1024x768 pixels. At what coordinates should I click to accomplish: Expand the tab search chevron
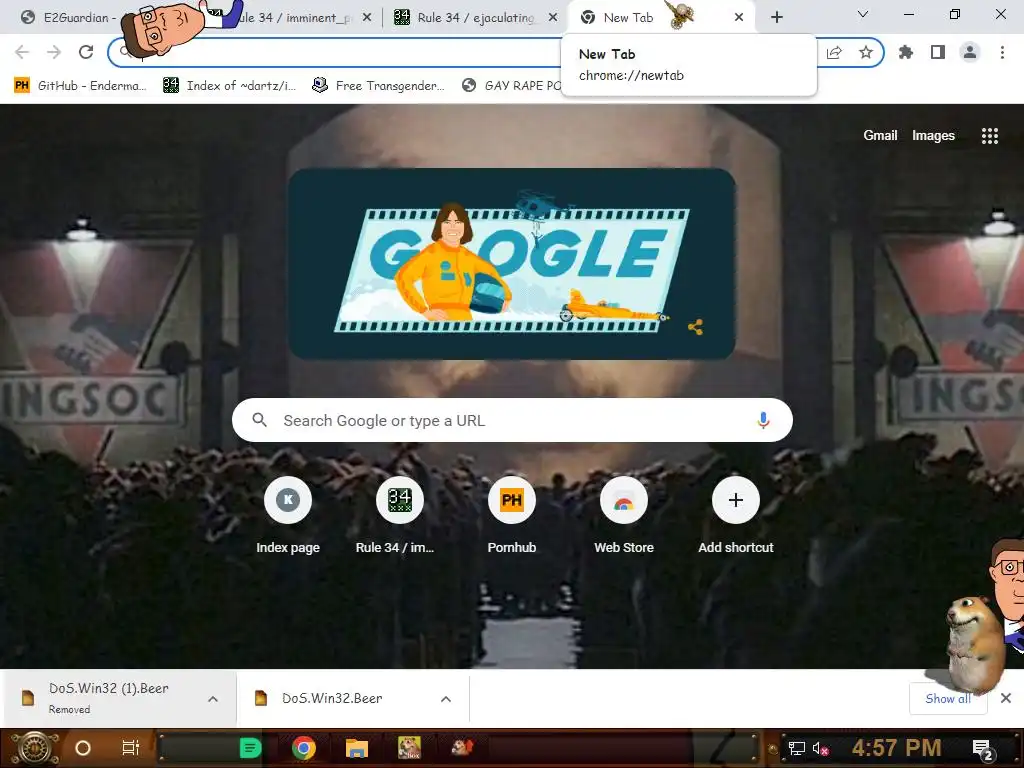[x=862, y=14]
